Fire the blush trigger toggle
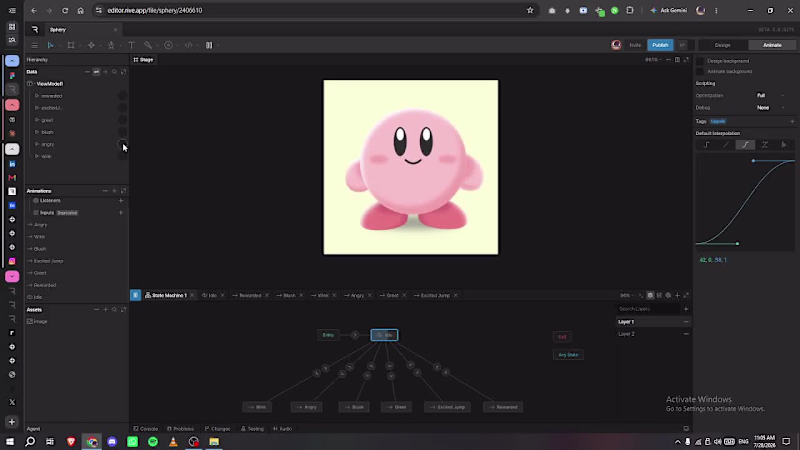Image resolution: width=800 pixels, height=450 pixels. click(122, 132)
